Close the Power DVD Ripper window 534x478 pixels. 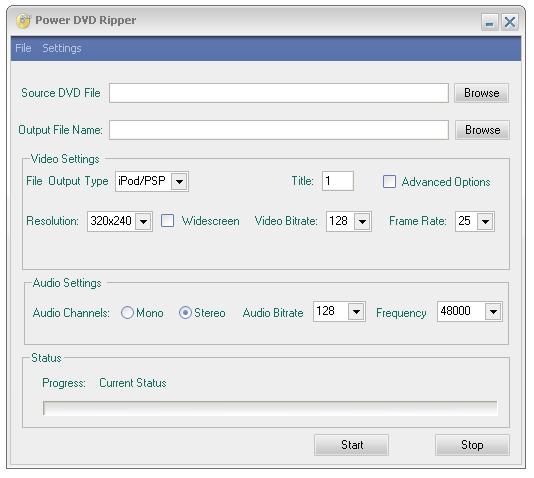pyautogui.click(x=509, y=22)
